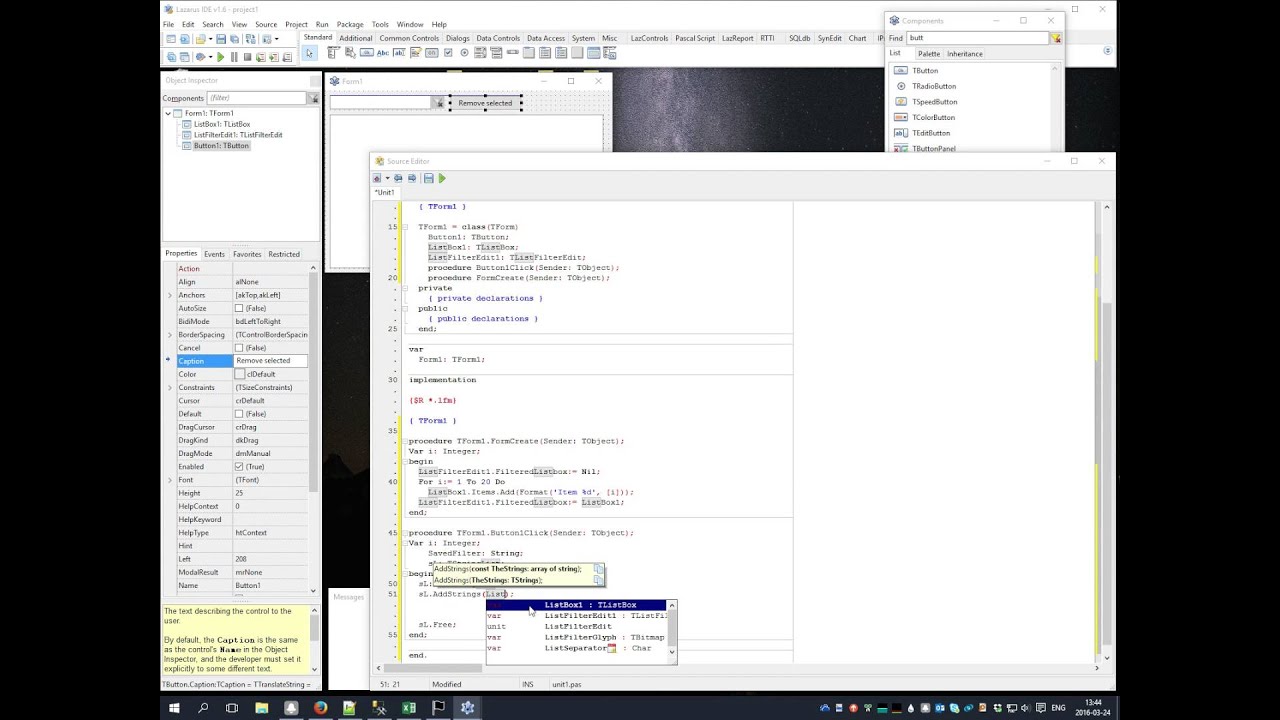Screen dimensions: 1280x720
Task: Click the green Run button in main toolbar
Action: tap(220, 57)
